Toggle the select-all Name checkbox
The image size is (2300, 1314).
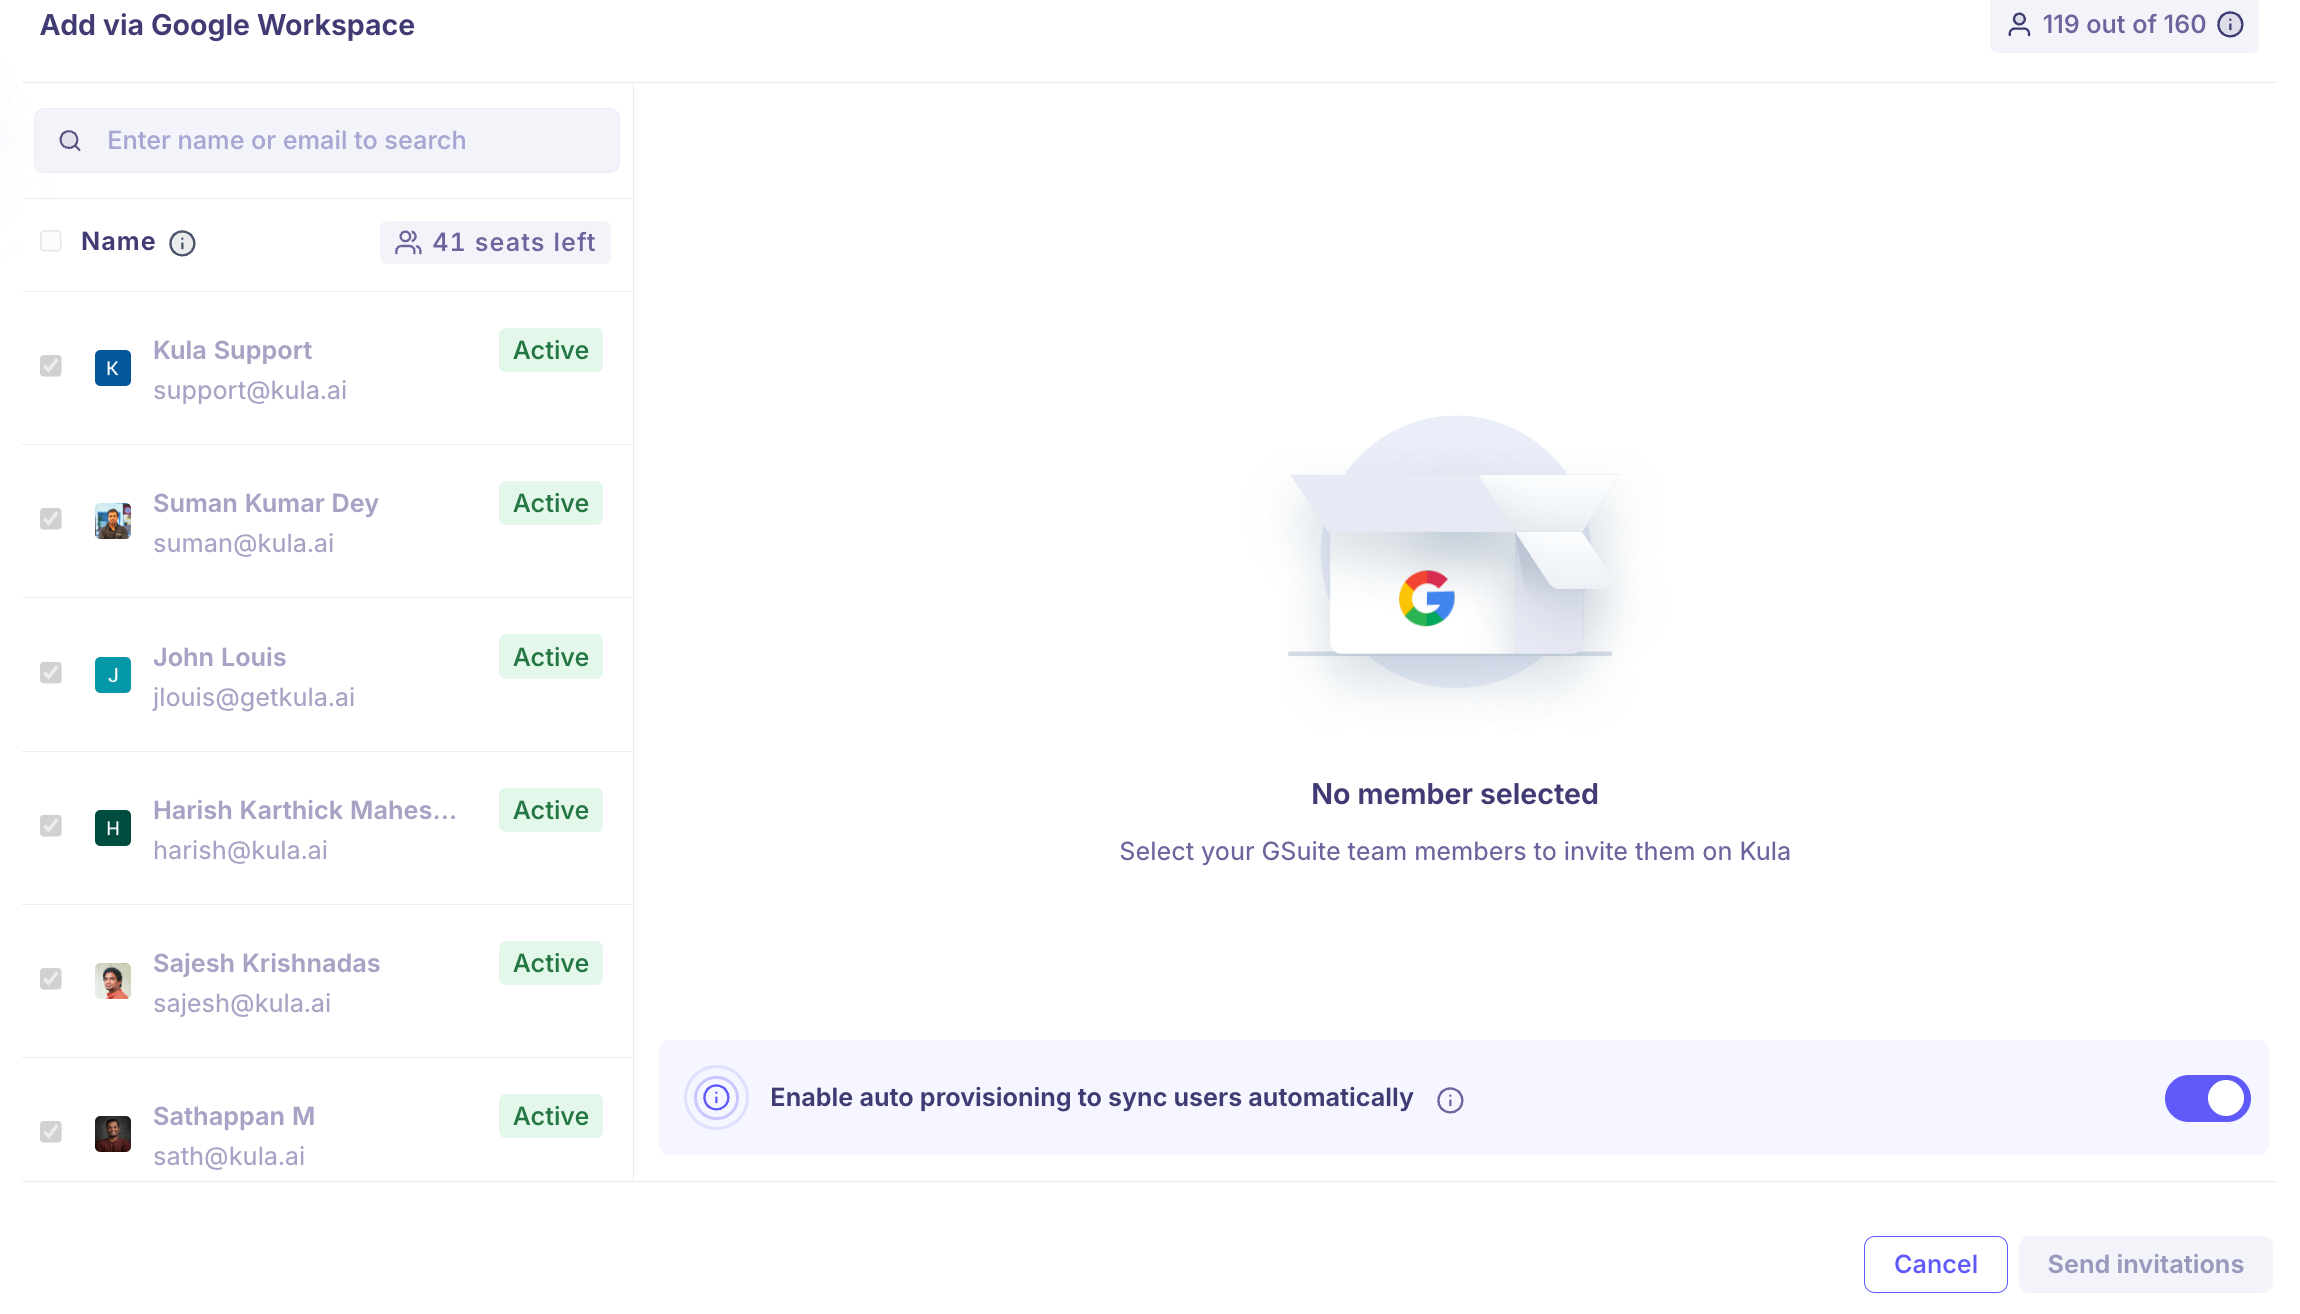tap(51, 241)
